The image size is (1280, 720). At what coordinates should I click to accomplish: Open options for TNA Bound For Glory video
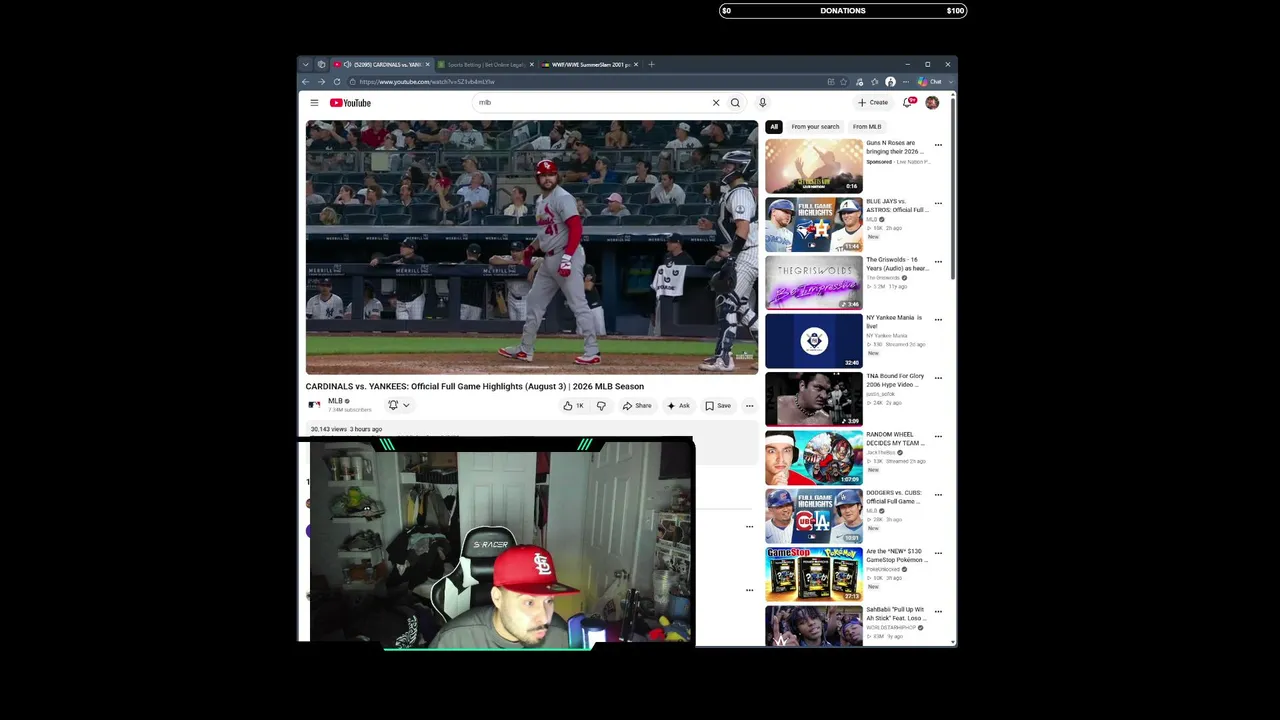pyautogui.click(x=938, y=379)
